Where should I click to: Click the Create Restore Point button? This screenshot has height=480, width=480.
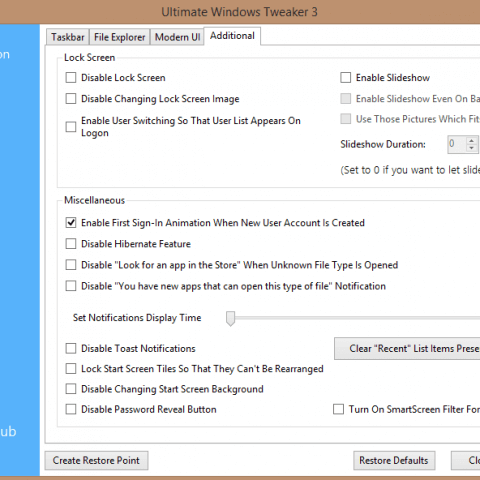click(96, 461)
